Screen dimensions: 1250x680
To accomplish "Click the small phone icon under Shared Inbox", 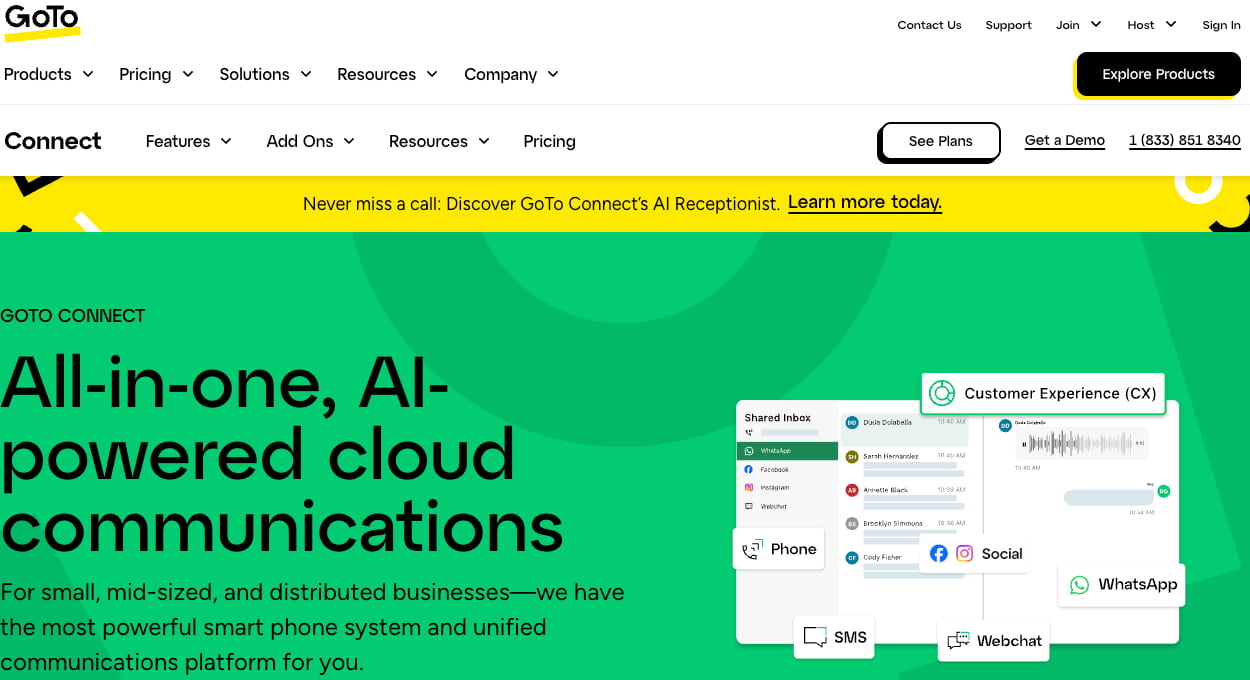I will 749,432.
